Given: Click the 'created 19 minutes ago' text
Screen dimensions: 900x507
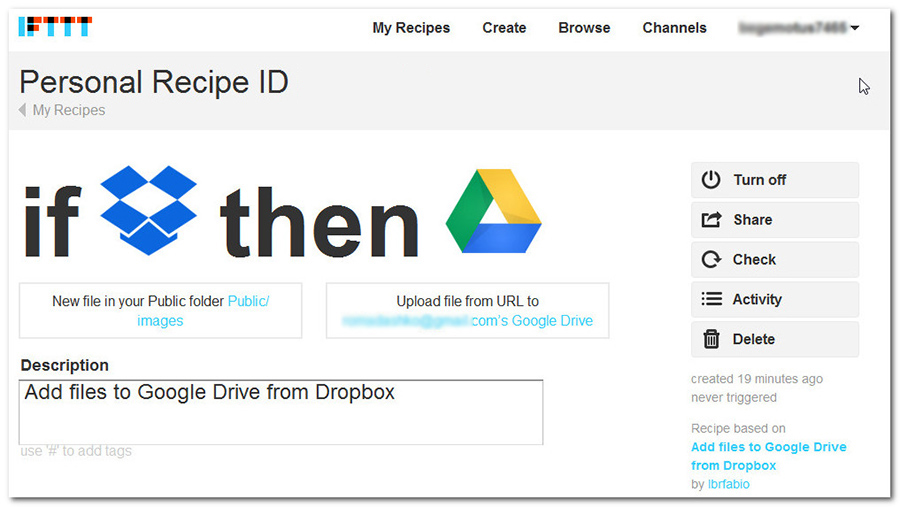Looking at the screenshot, I should pos(757,379).
